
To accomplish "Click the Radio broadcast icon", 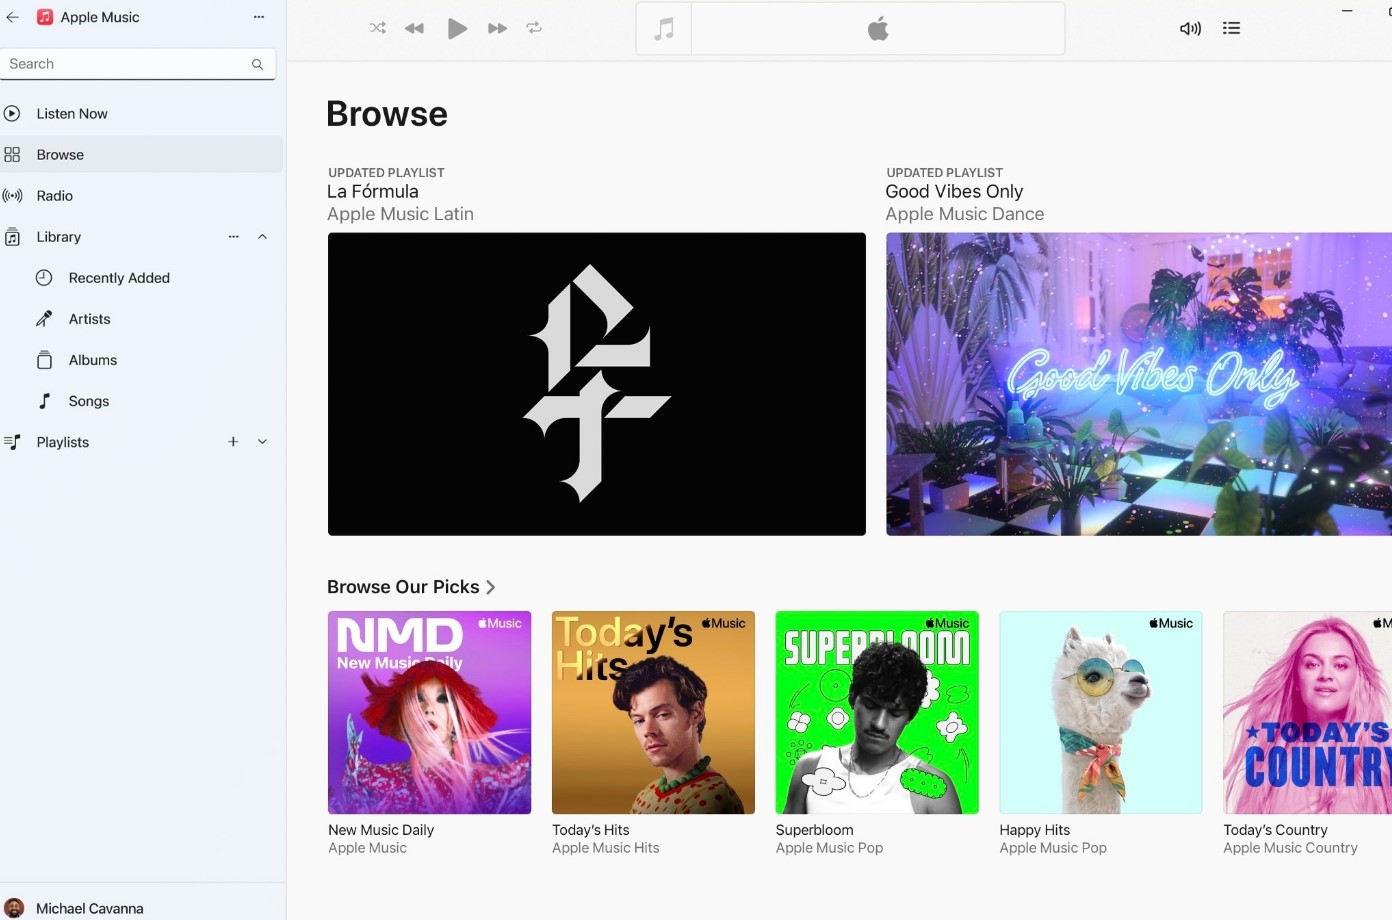I will pos(12,196).
